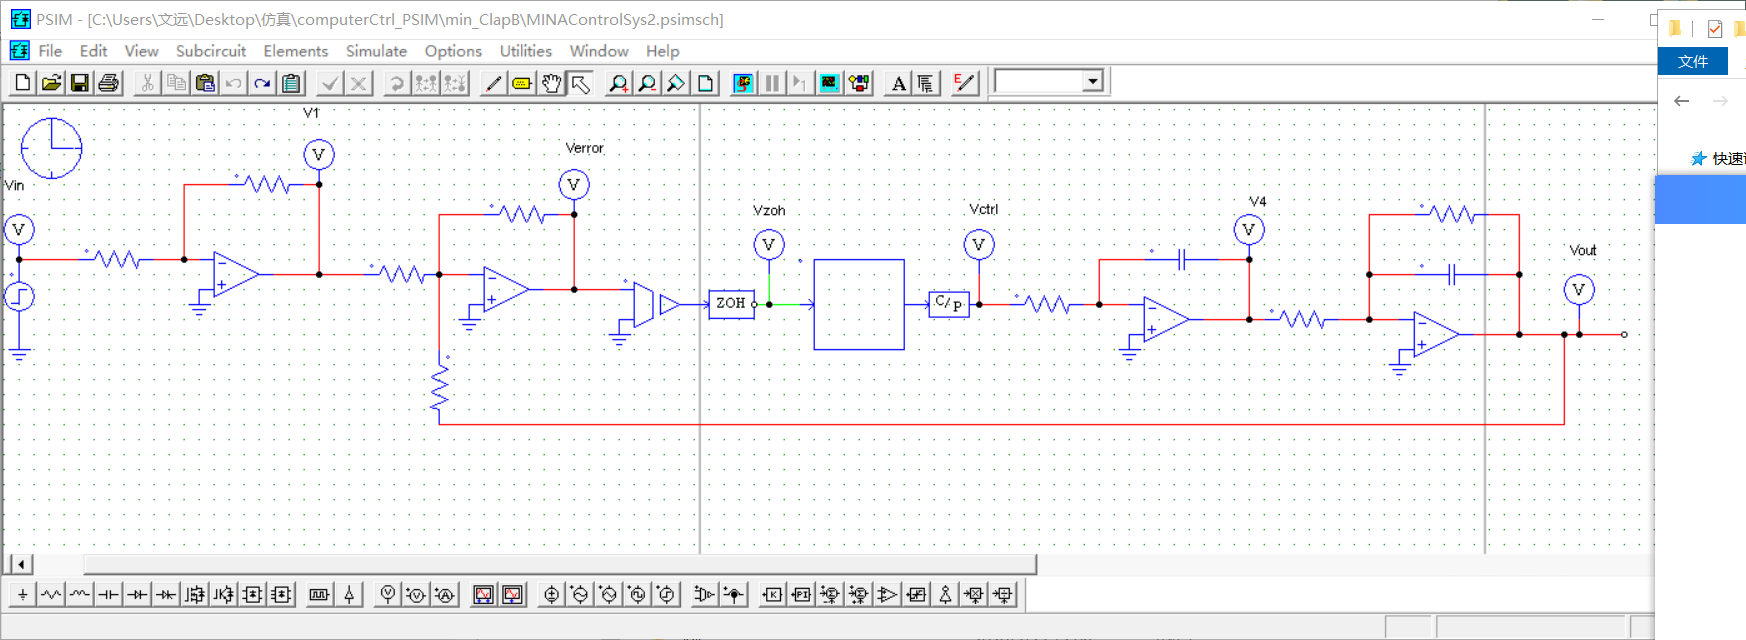The image size is (1746, 640).
Task: Choose the arrow selection tool
Action: coord(580,83)
